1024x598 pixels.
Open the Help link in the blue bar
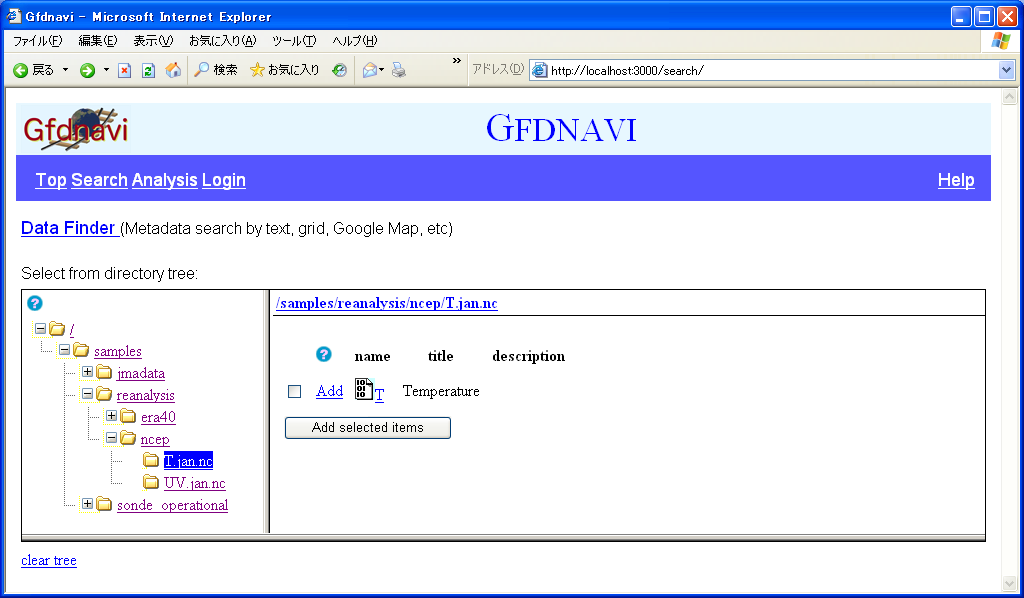tap(956, 180)
